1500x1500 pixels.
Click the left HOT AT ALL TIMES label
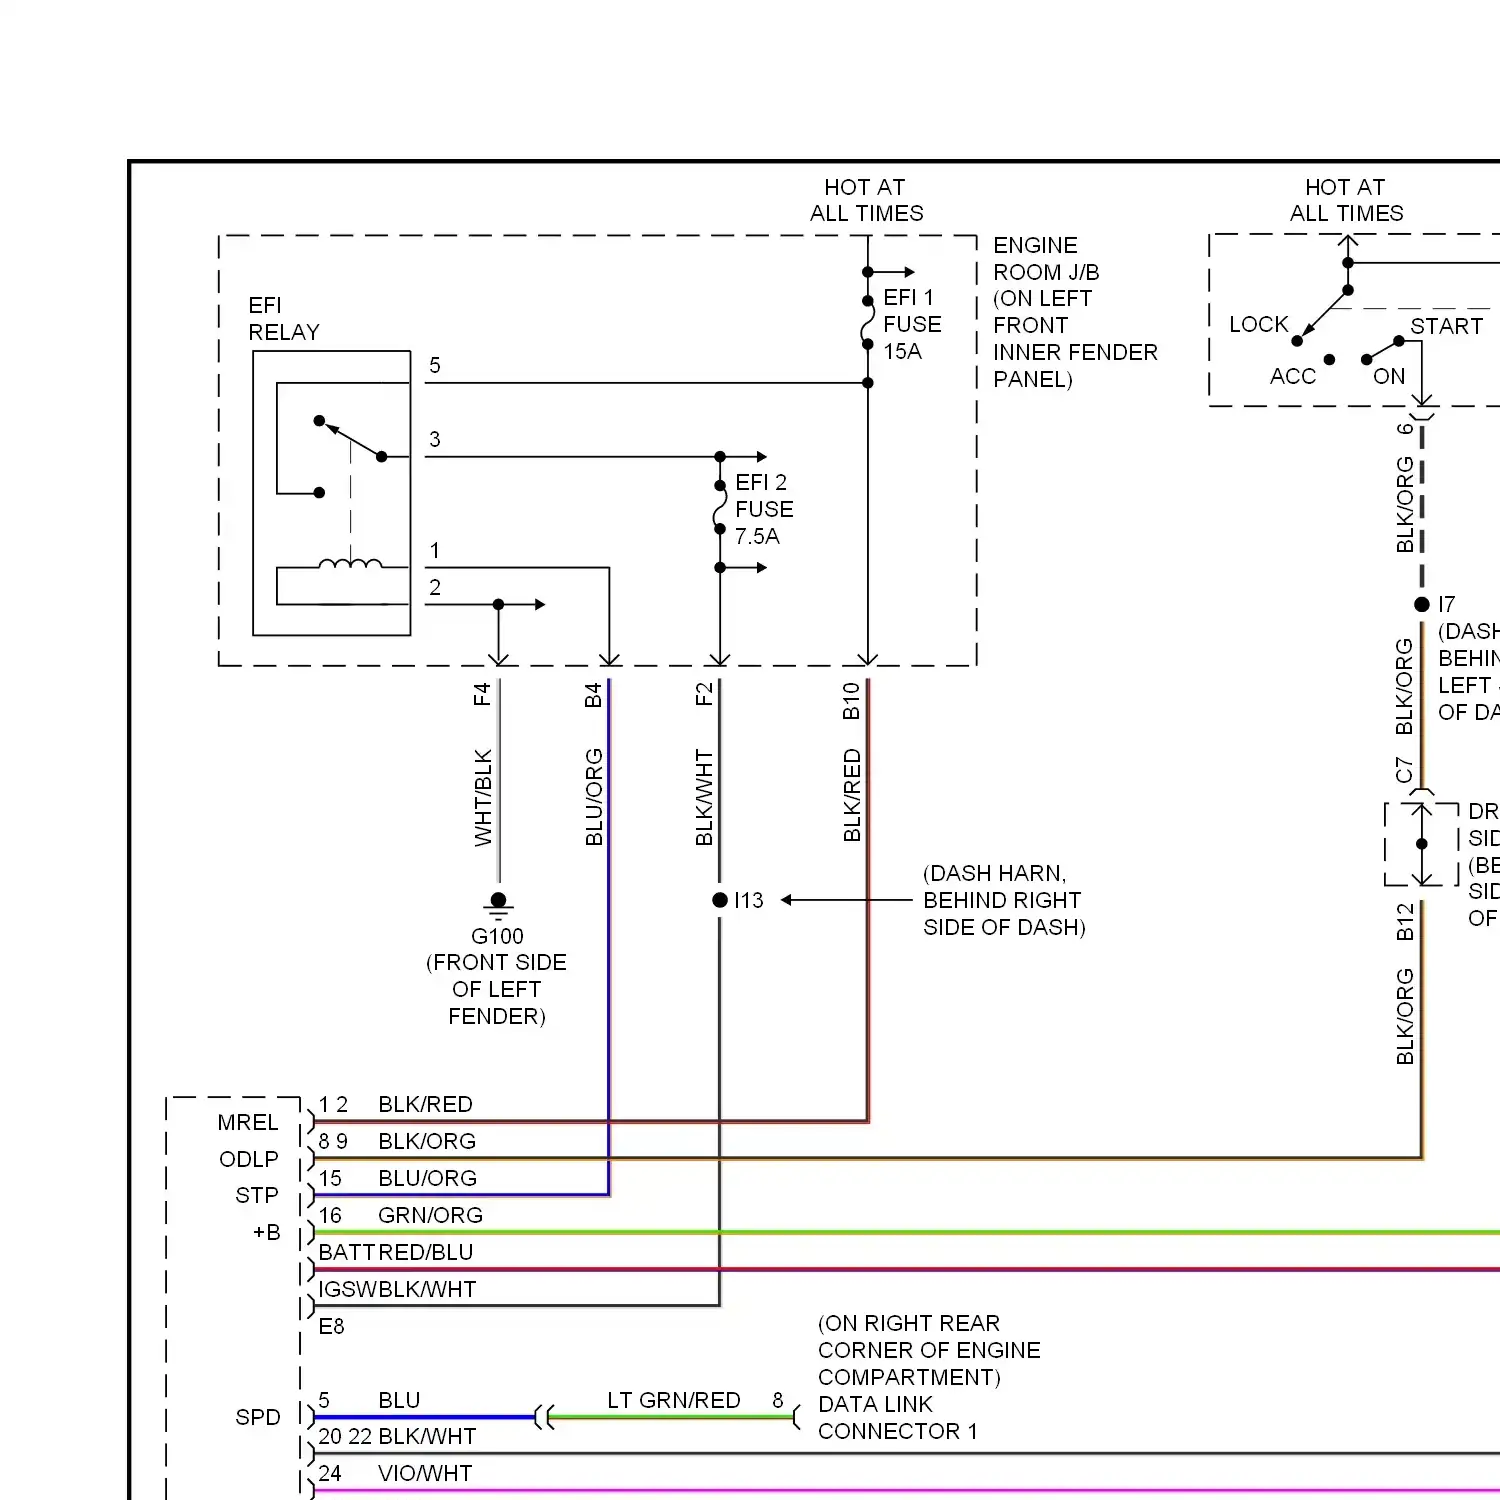pos(866,200)
